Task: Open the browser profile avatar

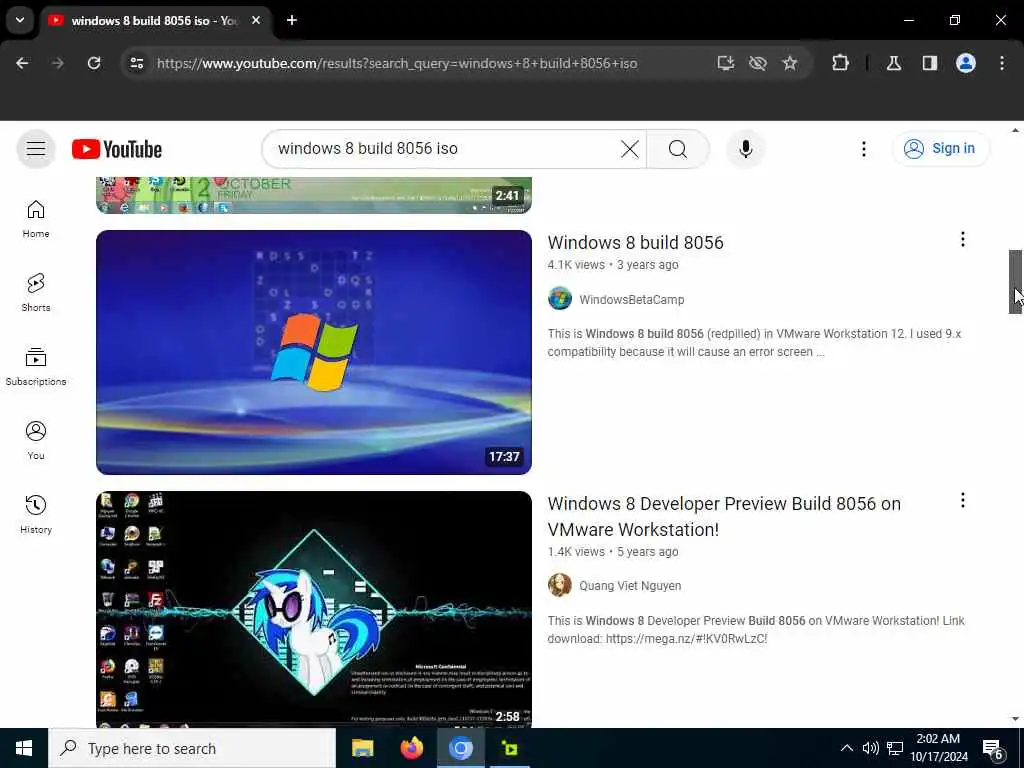Action: point(965,63)
